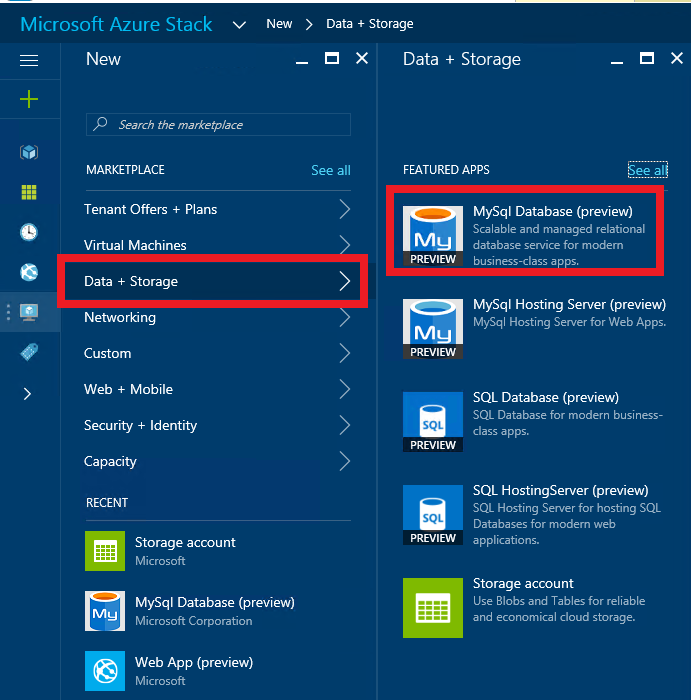Select Data + Storage in breadcrumb
Image resolution: width=691 pixels, height=700 pixels.
(370, 24)
